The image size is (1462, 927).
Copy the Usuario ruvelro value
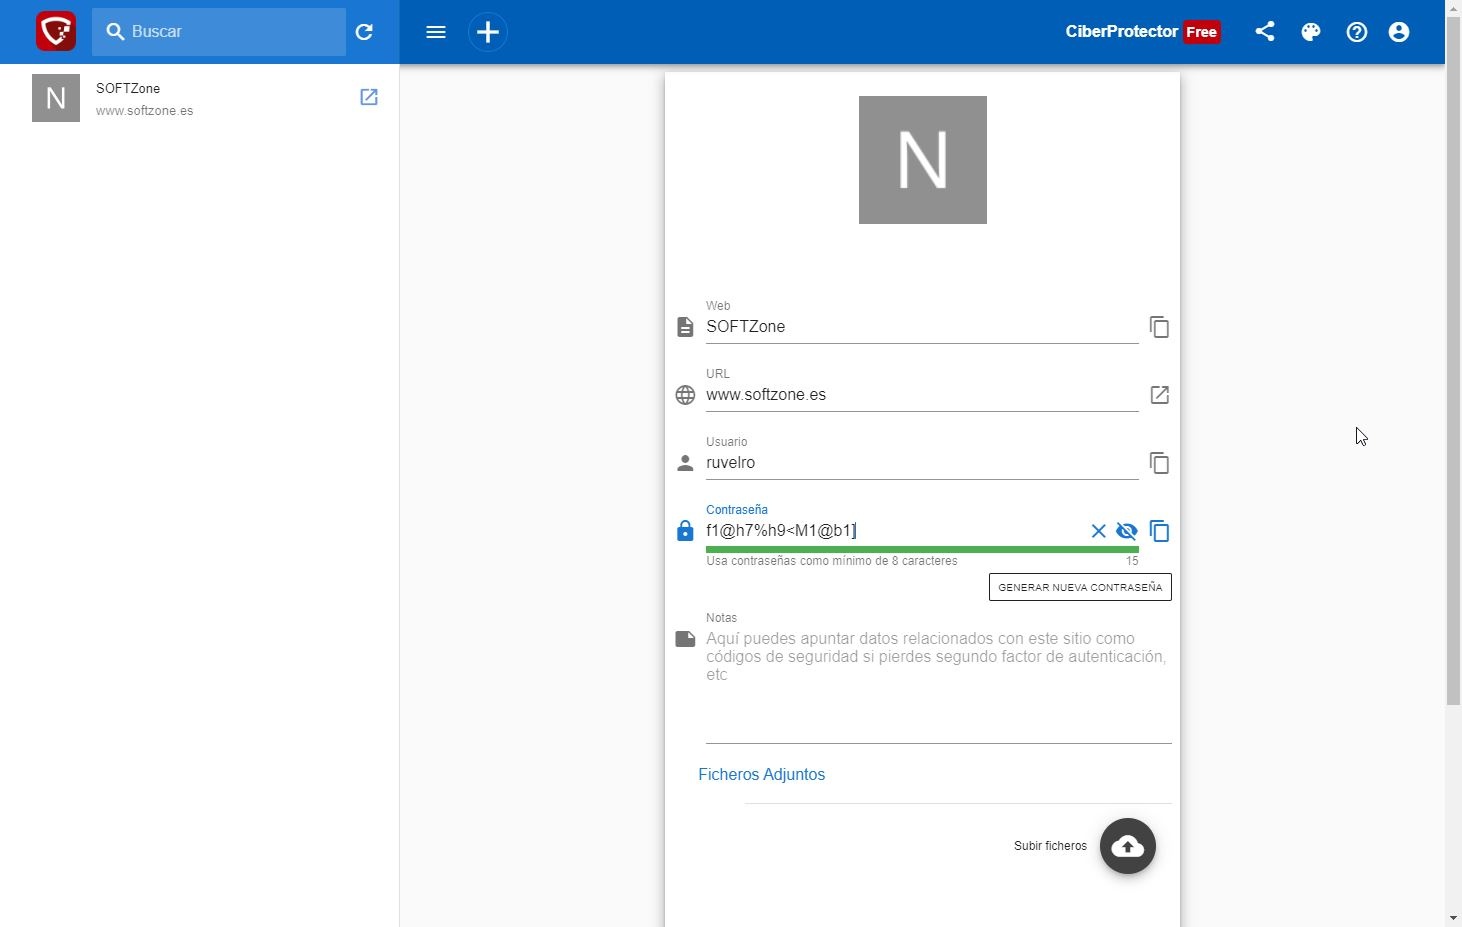coord(1159,463)
